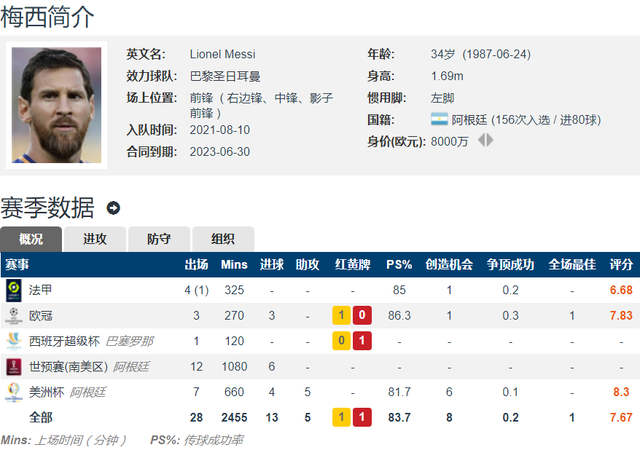Click the 7.67 overall rating
Screen dimensions: 640x450
[621, 417]
